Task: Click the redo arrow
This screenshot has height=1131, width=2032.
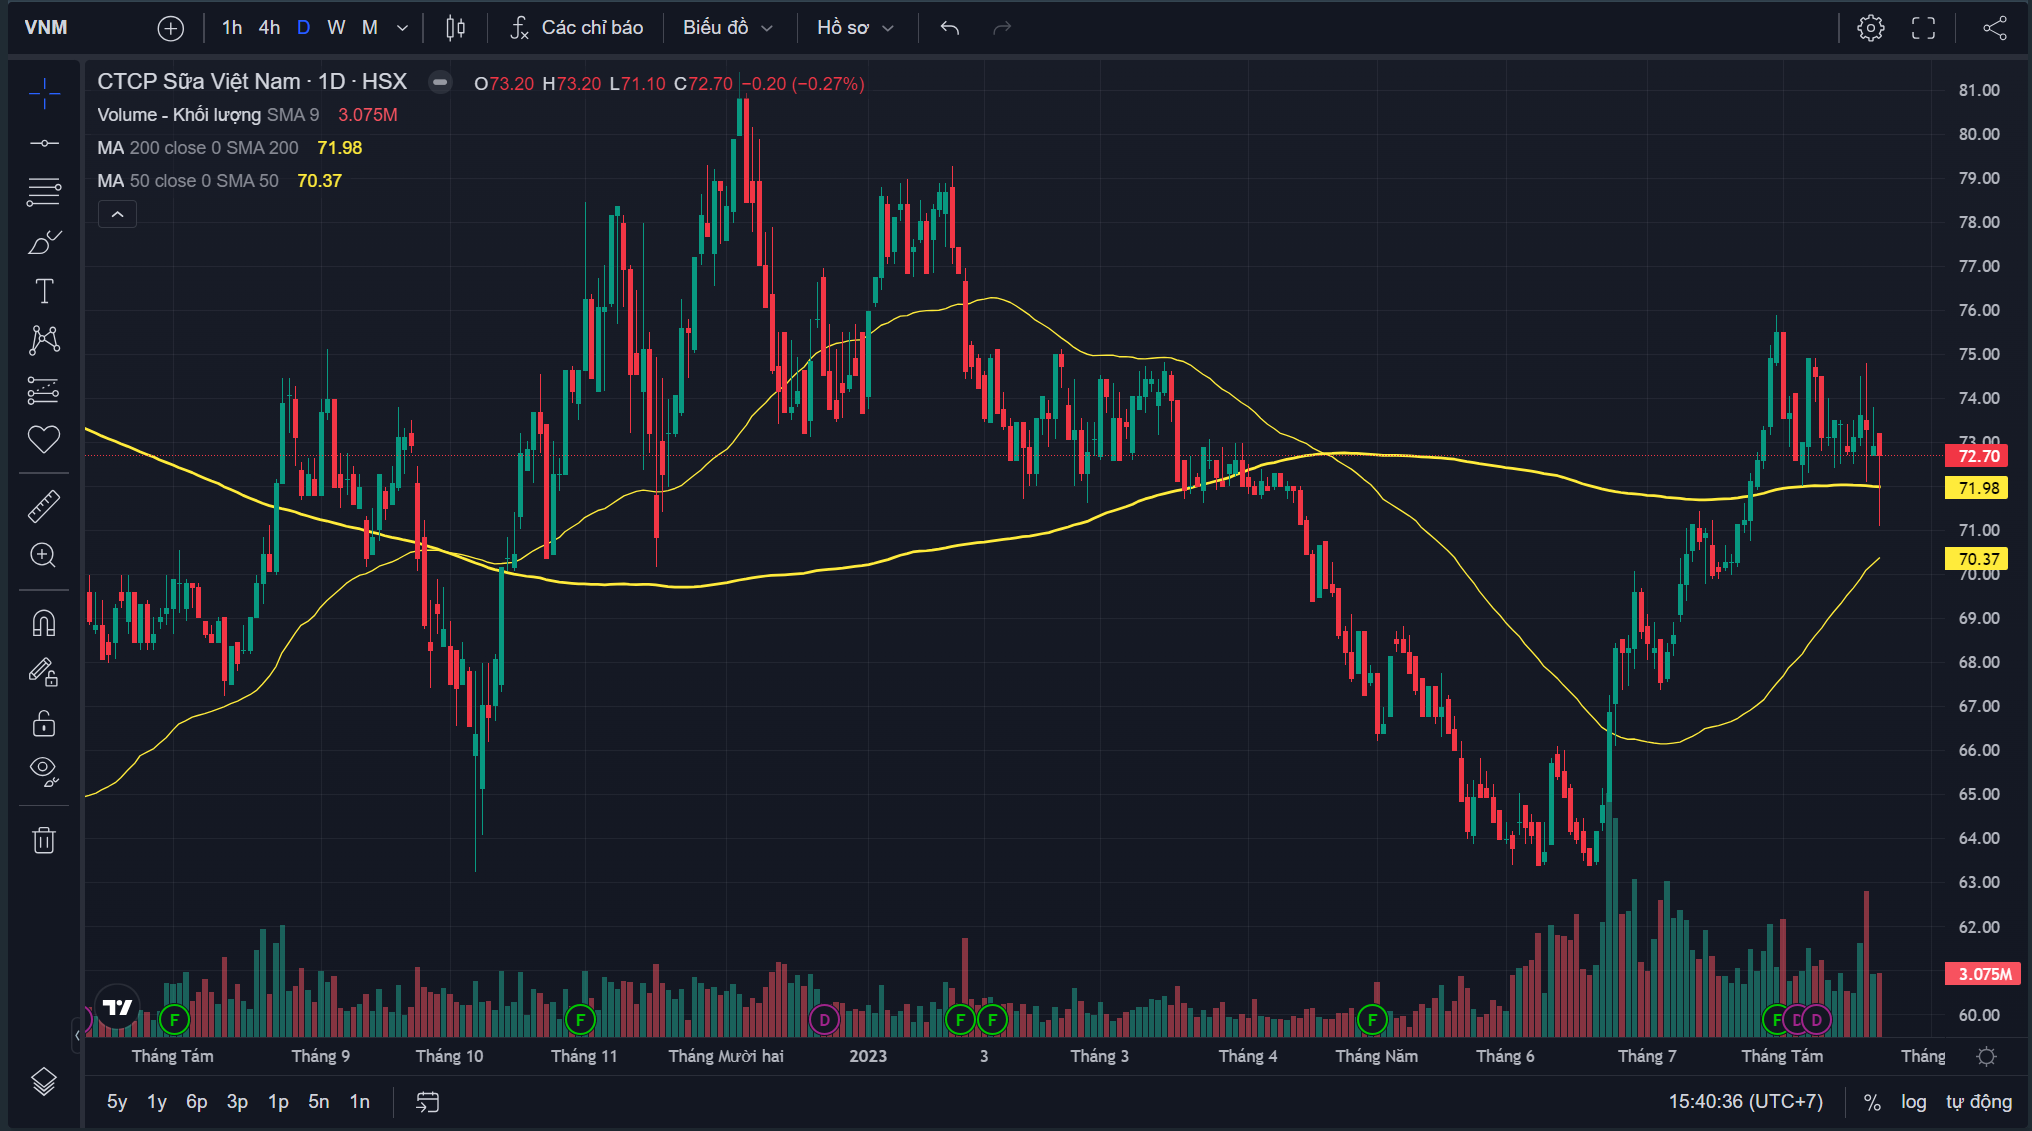Action: 1002,28
